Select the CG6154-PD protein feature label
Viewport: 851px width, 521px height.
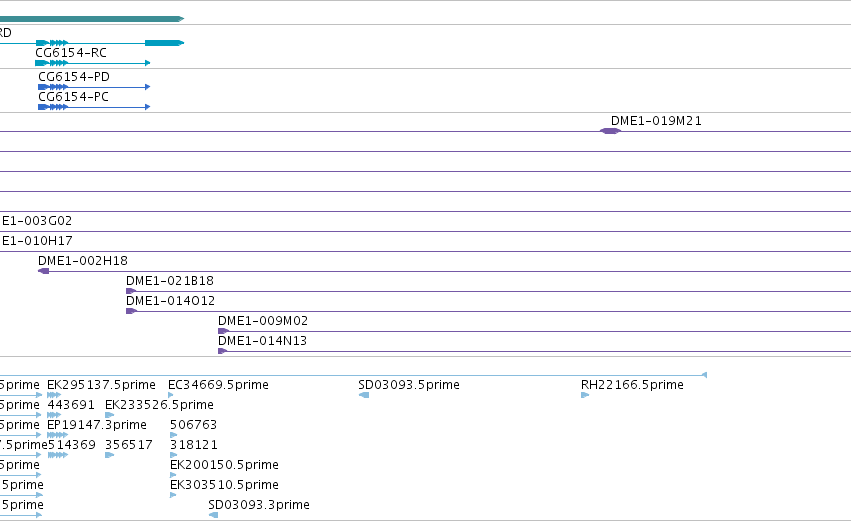(74, 77)
